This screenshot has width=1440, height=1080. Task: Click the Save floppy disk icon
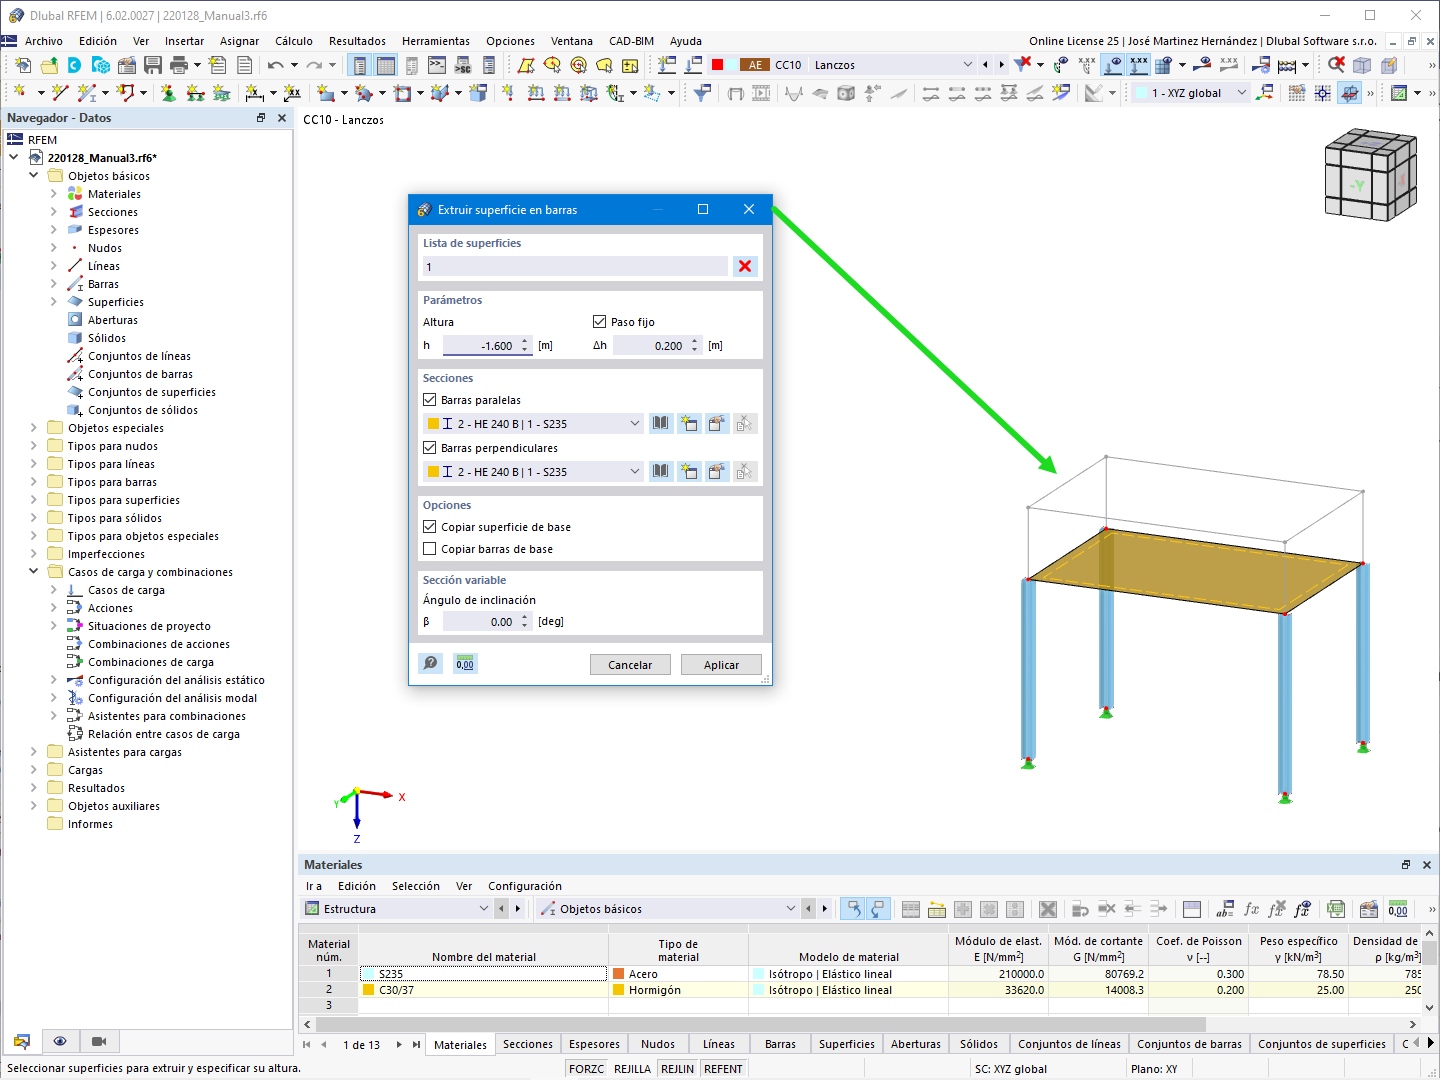(153, 65)
